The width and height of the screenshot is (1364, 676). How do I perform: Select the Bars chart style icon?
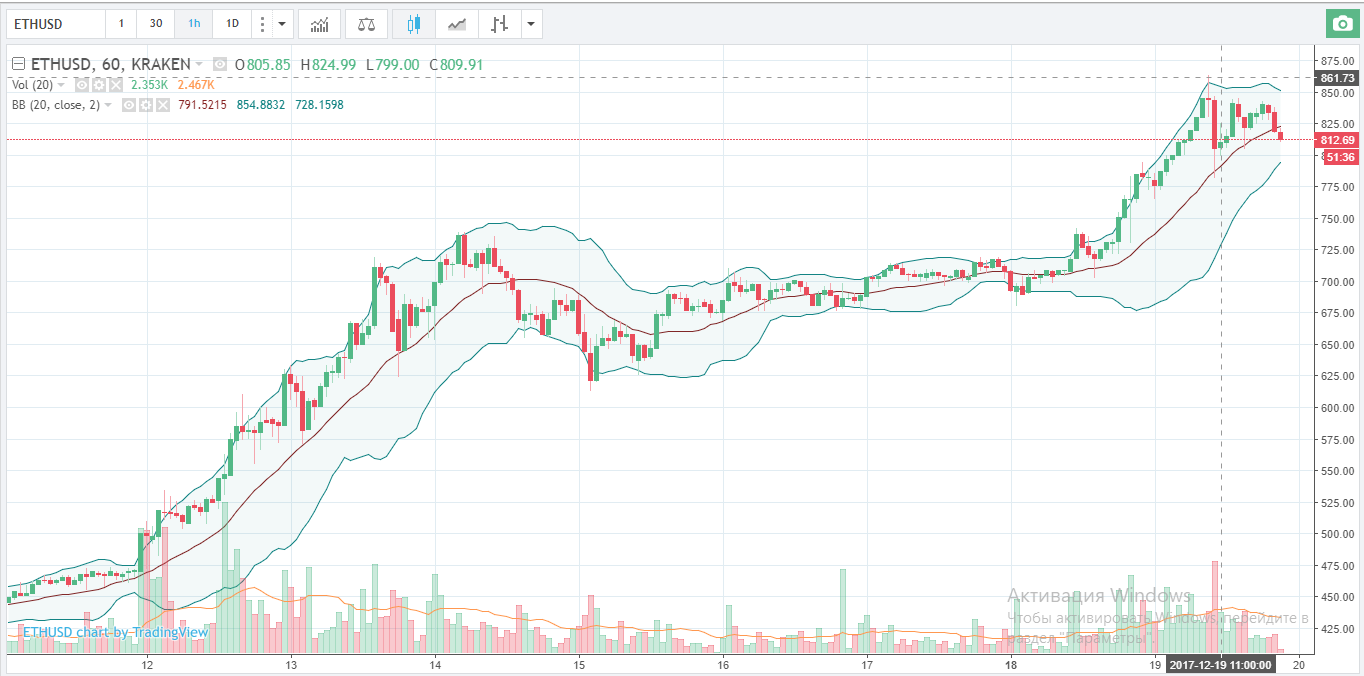499,23
